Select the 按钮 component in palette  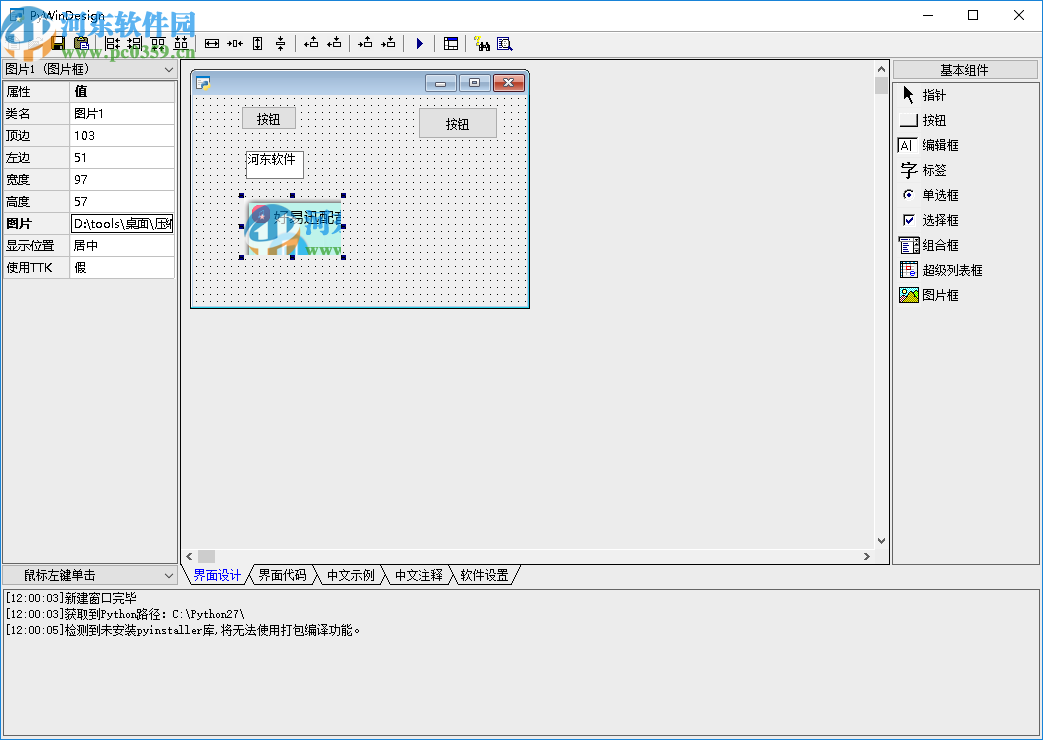pyautogui.click(x=923, y=120)
